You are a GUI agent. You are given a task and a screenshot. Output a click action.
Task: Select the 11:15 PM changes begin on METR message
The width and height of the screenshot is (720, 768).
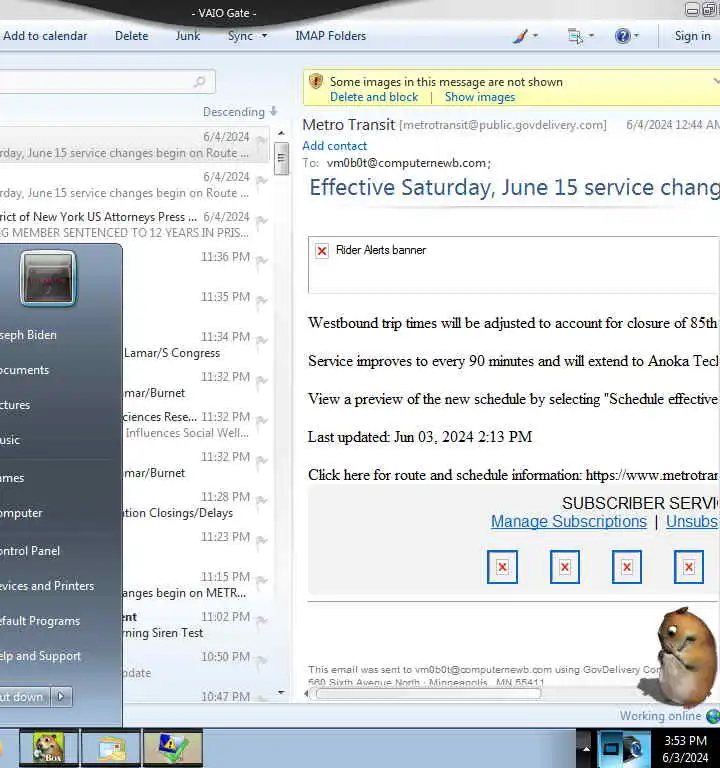click(197, 585)
